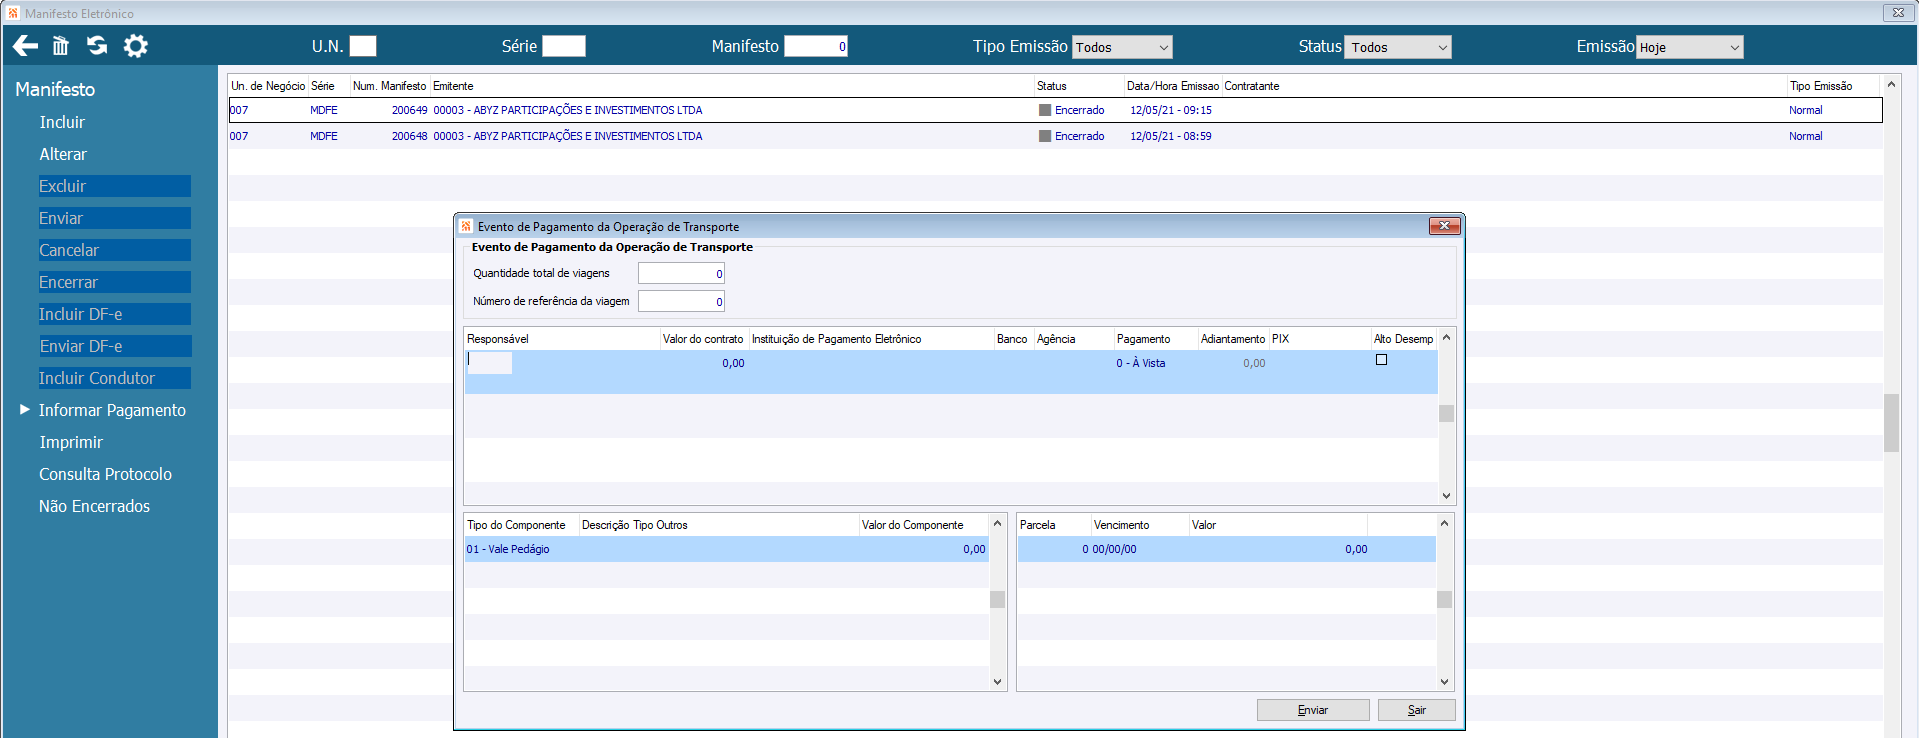Open the Tipo Emissão dropdown
1919x738 pixels.
(1122, 47)
